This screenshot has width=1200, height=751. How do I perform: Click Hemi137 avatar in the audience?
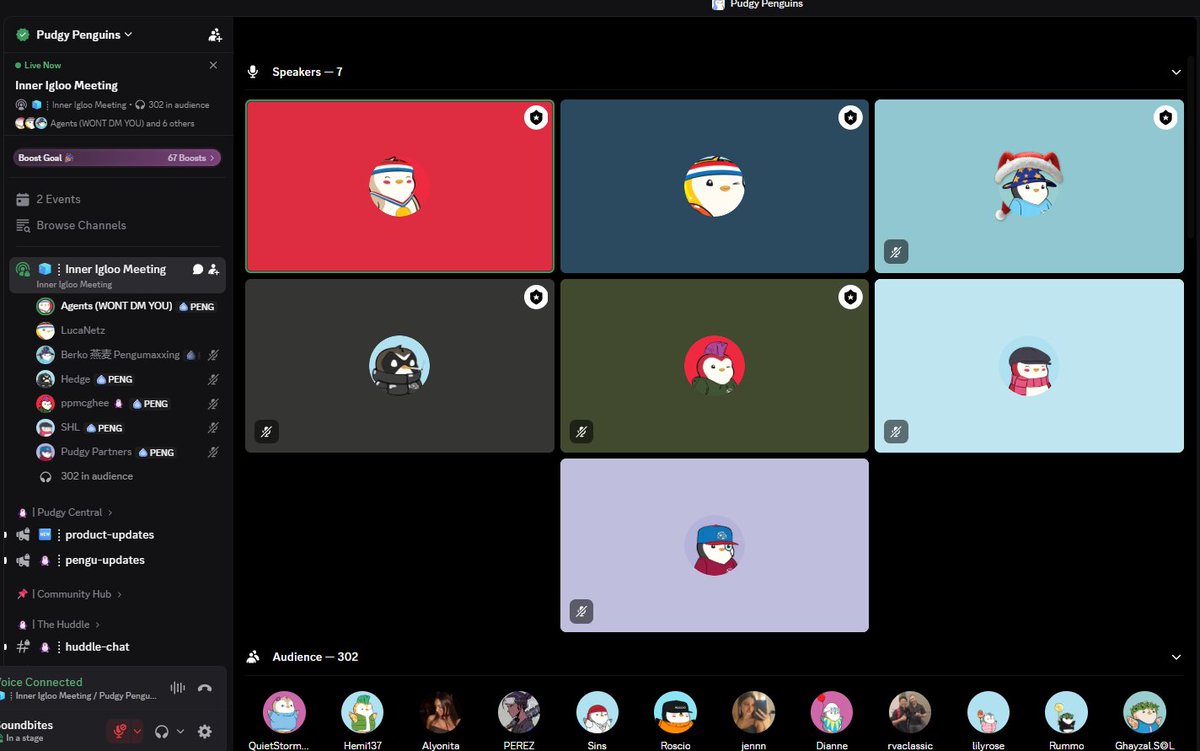coord(362,712)
